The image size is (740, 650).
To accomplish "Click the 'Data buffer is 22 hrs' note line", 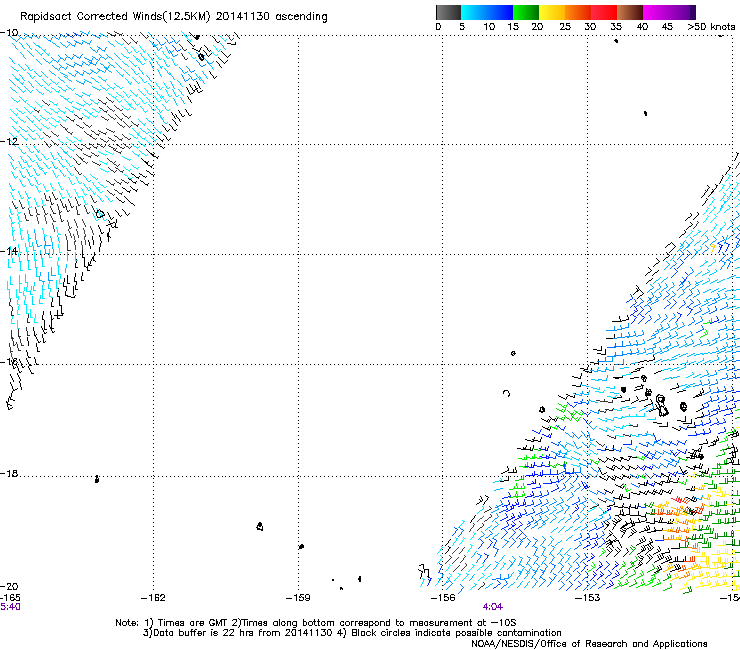I will [x=352, y=633].
